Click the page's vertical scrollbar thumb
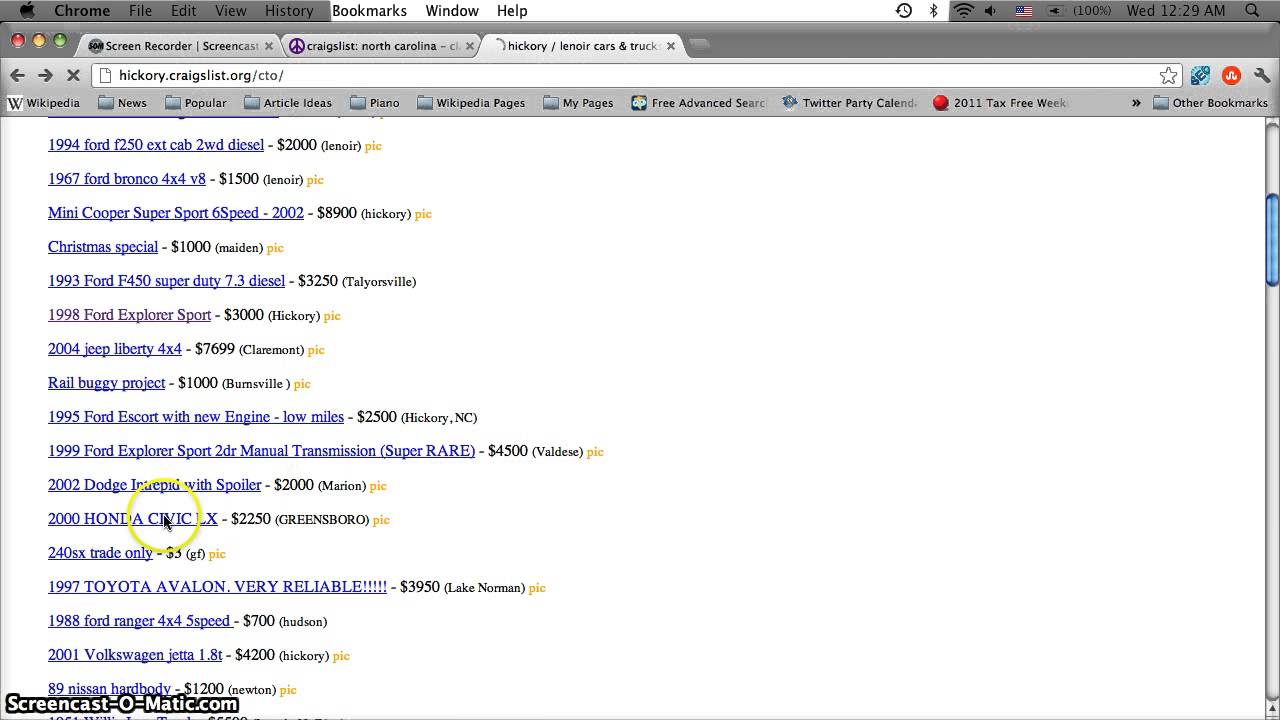Screen dimensions: 1280x720 [1272, 238]
